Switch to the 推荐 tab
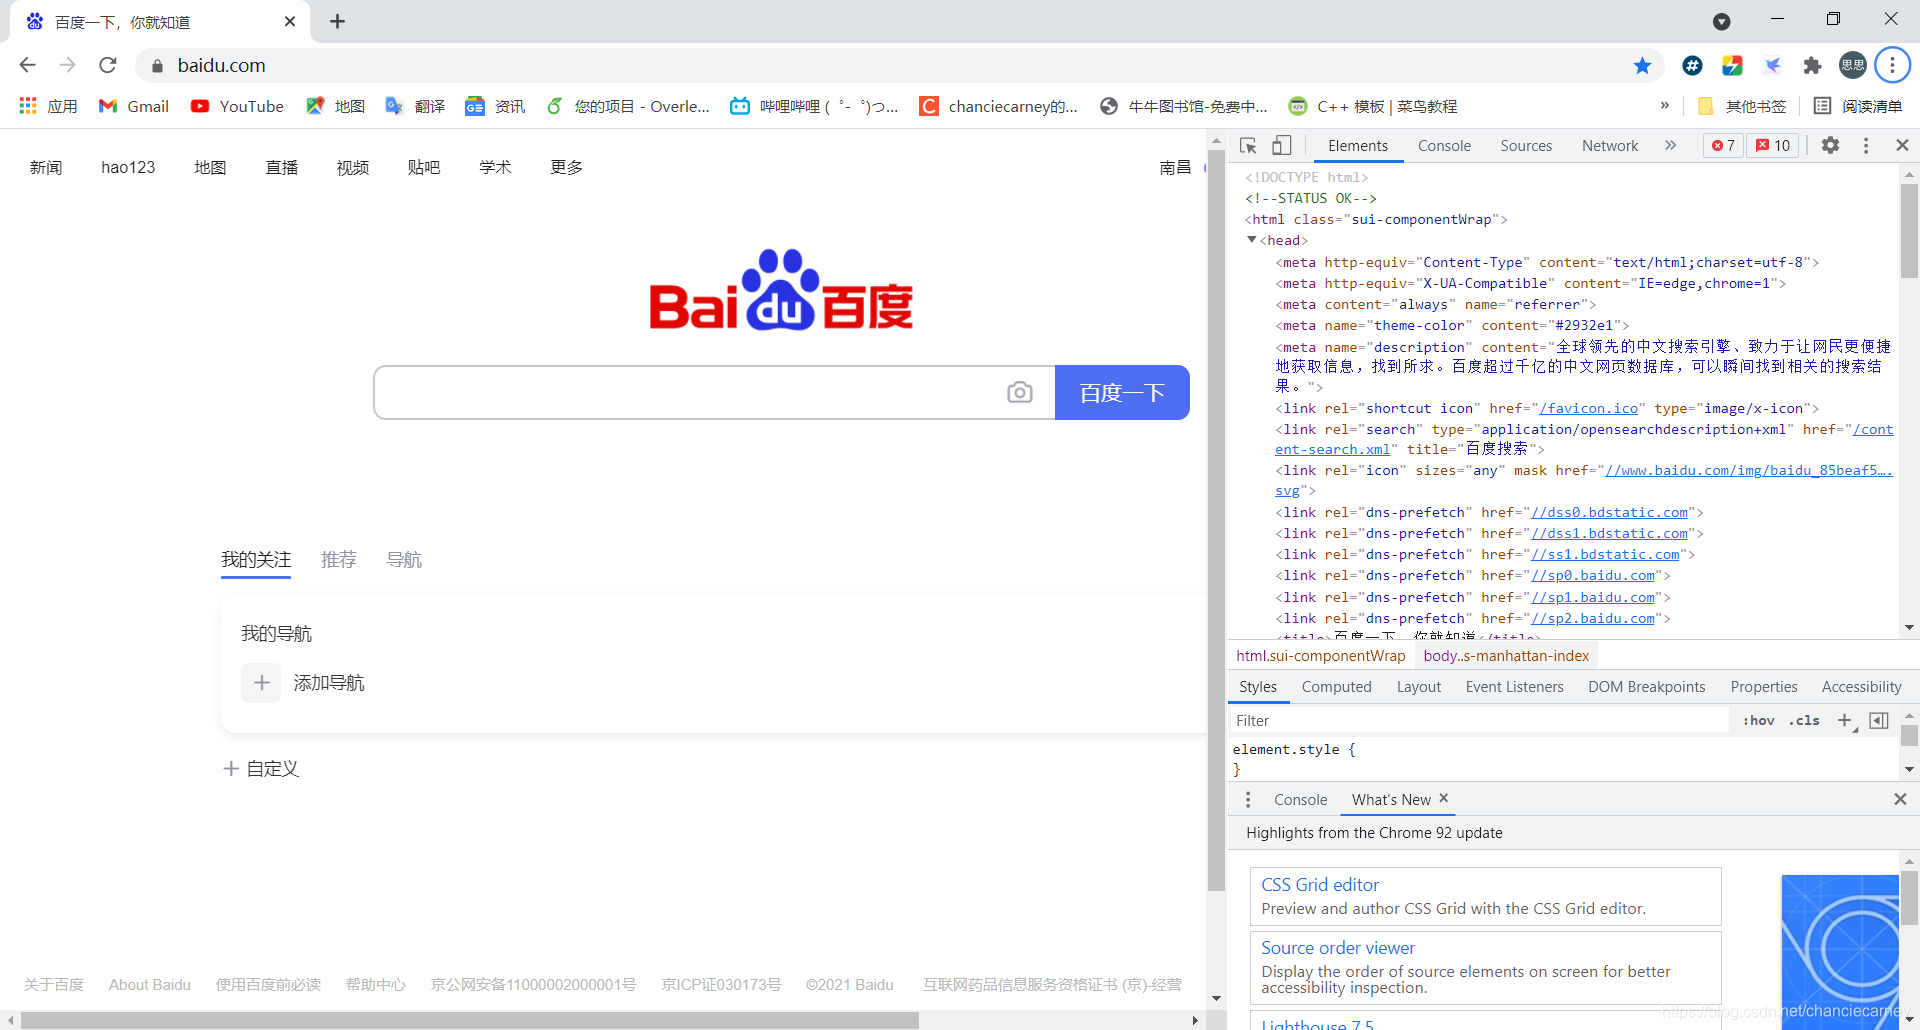The height and width of the screenshot is (1030, 1920). coord(339,560)
